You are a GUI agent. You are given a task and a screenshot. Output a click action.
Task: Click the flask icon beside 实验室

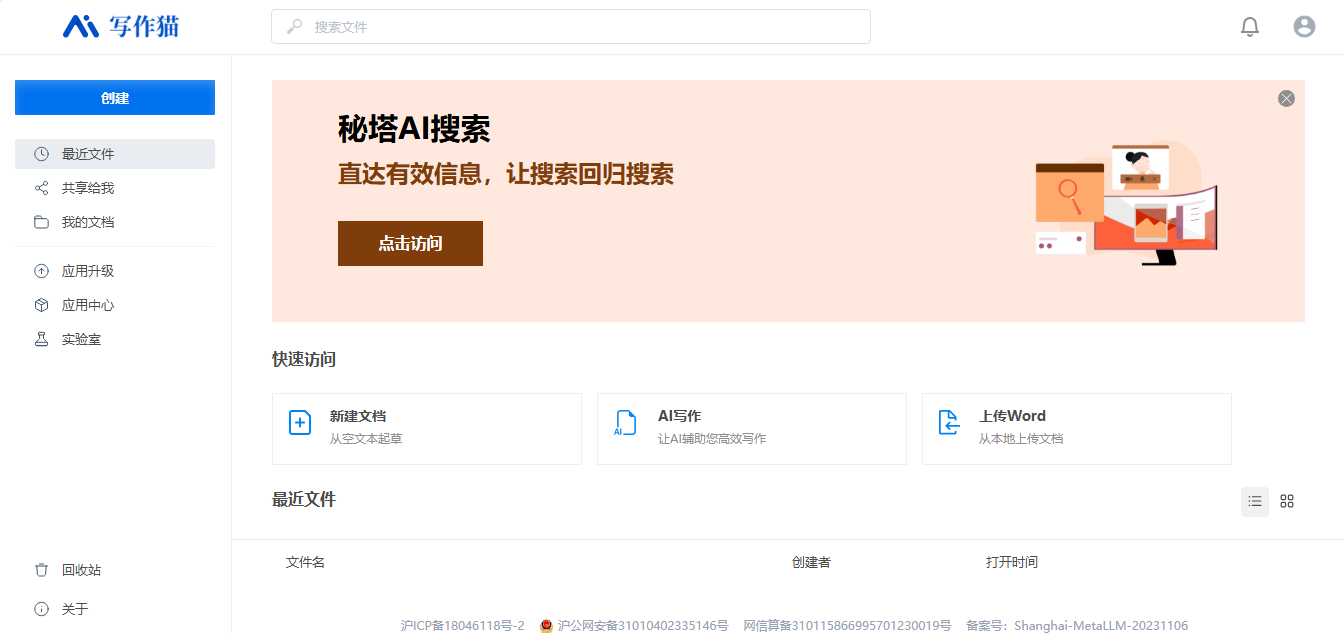pyautogui.click(x=41, y=339)
